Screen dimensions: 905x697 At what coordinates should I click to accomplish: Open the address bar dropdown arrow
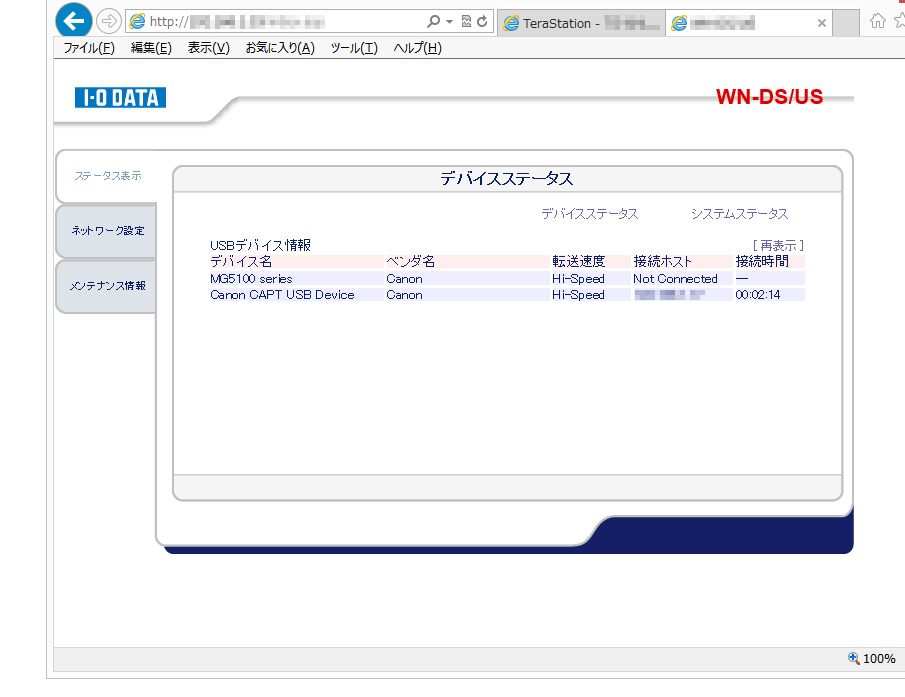pos(449,22)
